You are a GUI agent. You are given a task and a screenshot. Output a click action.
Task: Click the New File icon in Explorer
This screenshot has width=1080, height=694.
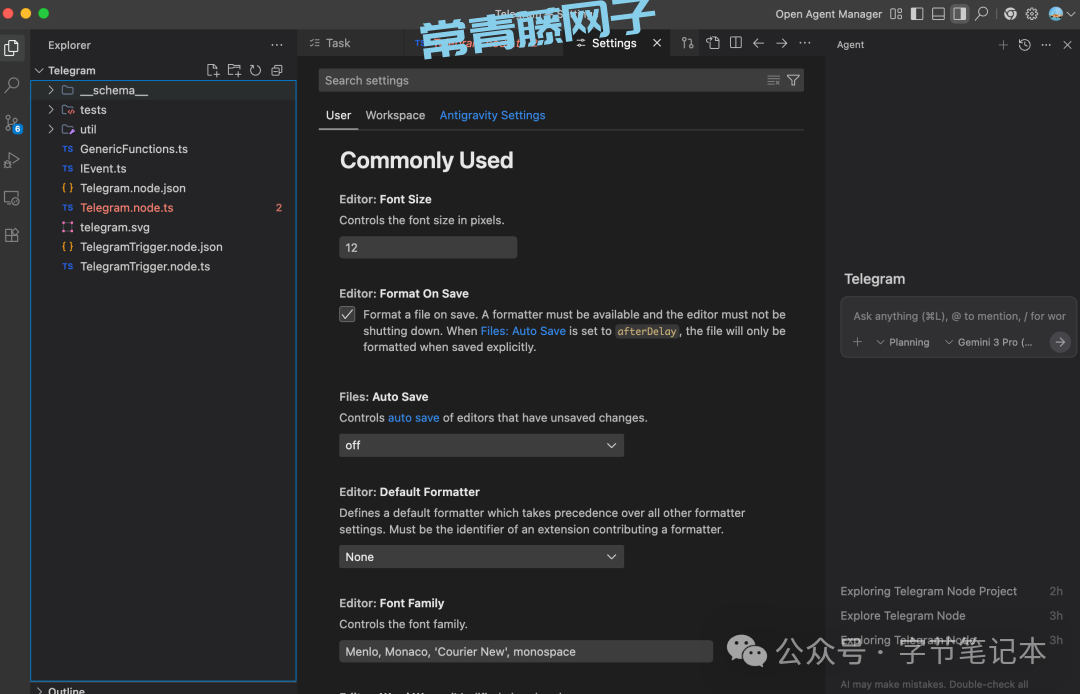point(213,70)
